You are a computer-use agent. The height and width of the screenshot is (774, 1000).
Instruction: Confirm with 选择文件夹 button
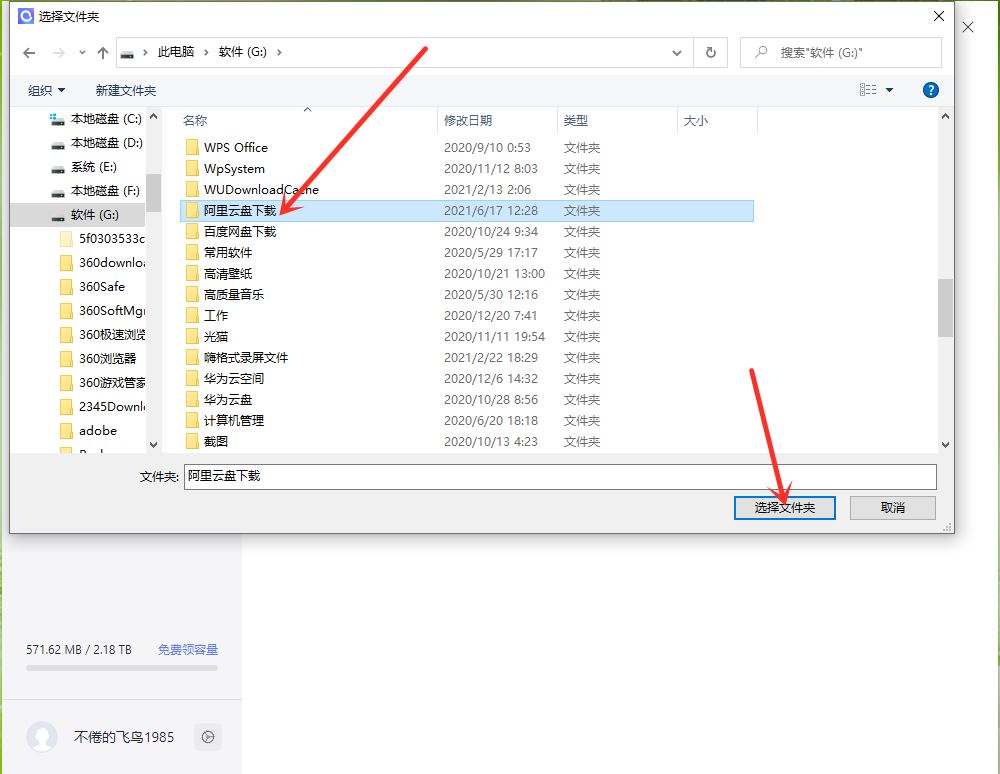(784, 508)
